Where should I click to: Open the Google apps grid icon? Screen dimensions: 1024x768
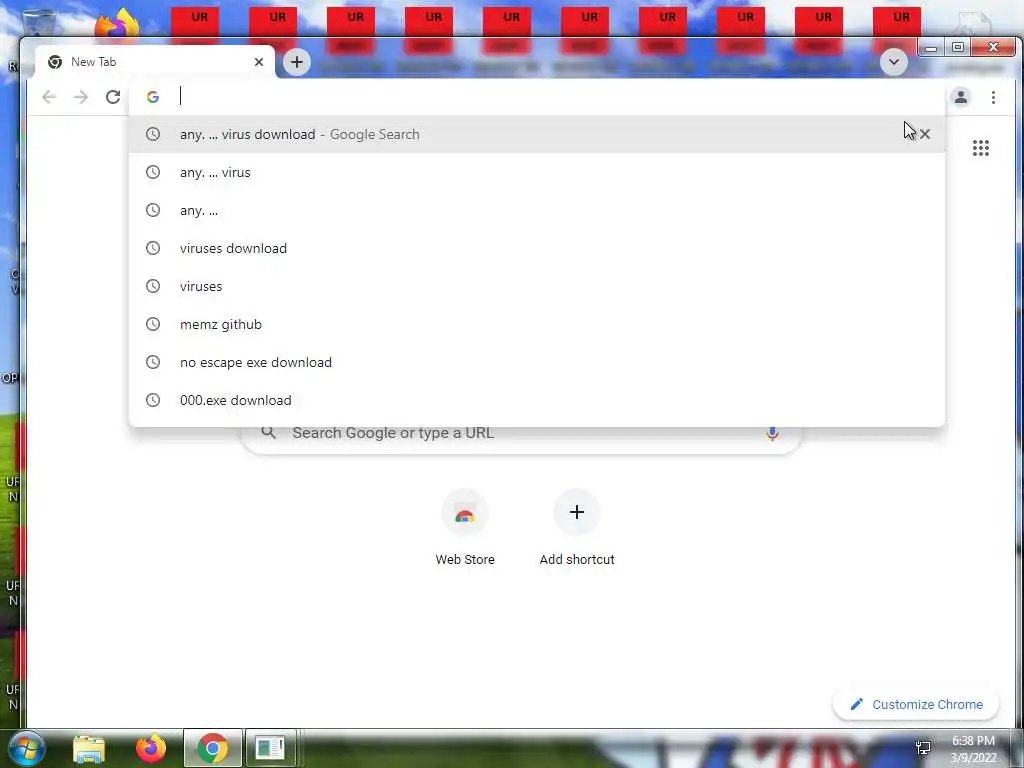point(980,148)
